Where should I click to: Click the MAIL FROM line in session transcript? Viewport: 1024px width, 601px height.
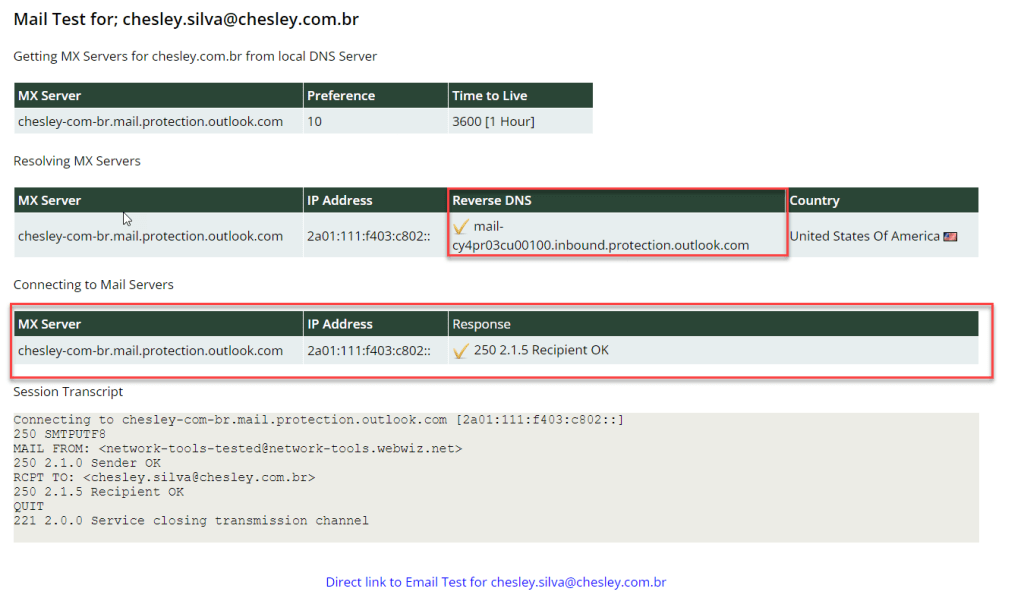click(x=237, y=449)
